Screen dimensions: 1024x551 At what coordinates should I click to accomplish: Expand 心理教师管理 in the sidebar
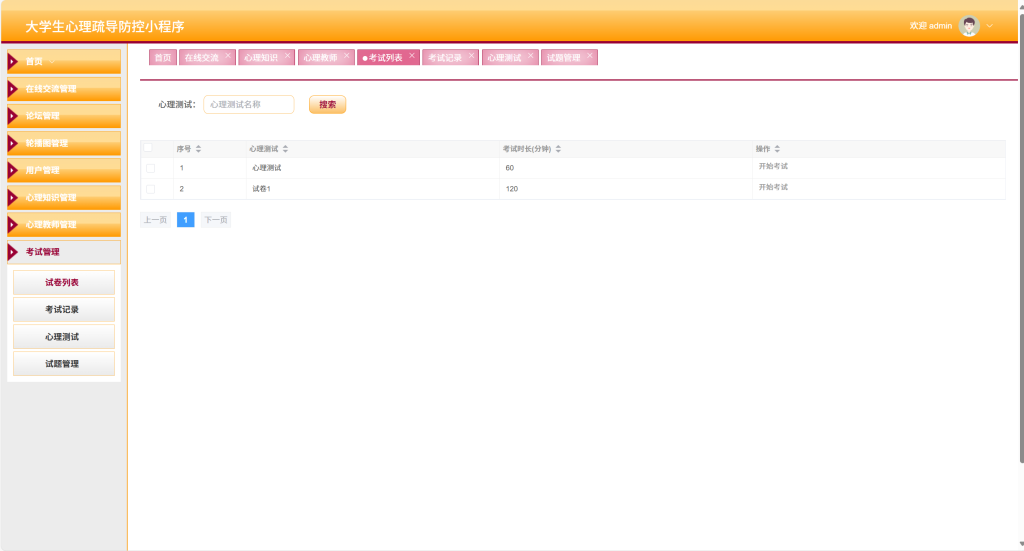tap(64, 225)
